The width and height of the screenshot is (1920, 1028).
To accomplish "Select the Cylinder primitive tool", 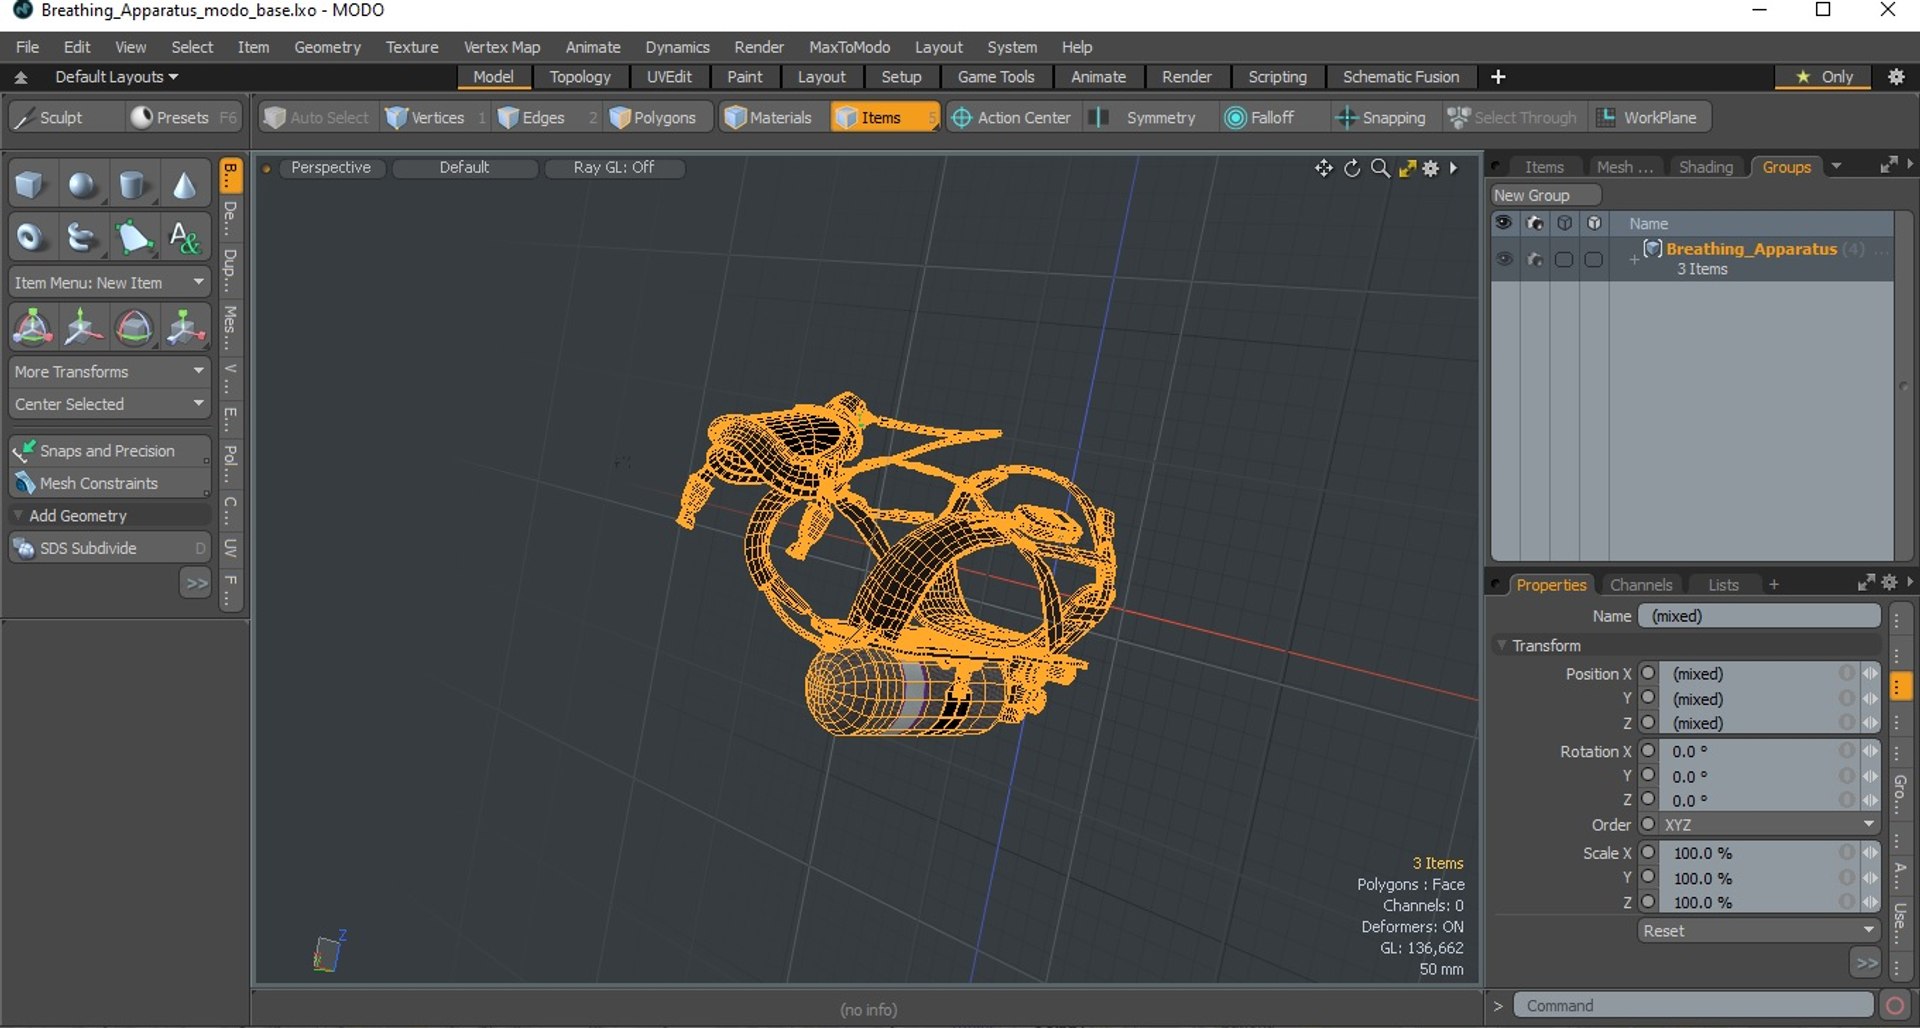I will (x=133, y=185).
